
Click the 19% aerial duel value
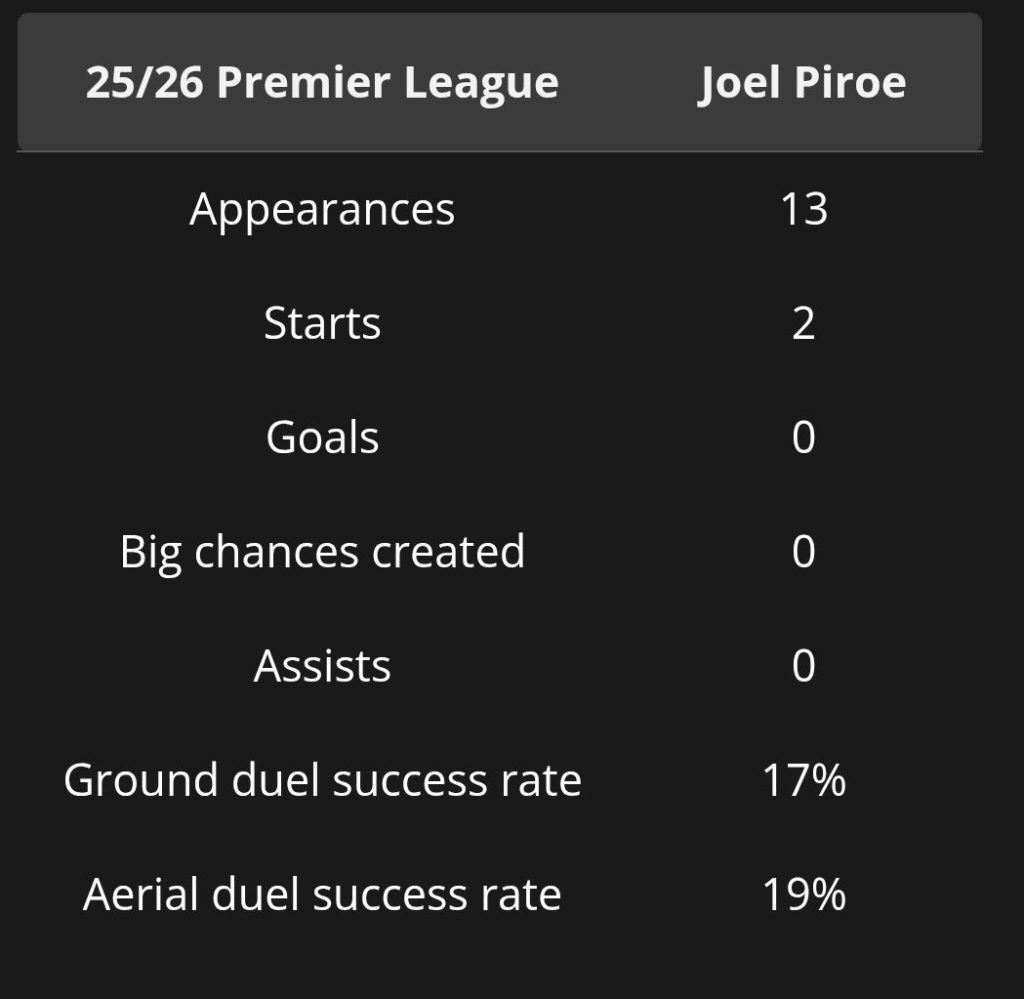click(x=804, y=893)
